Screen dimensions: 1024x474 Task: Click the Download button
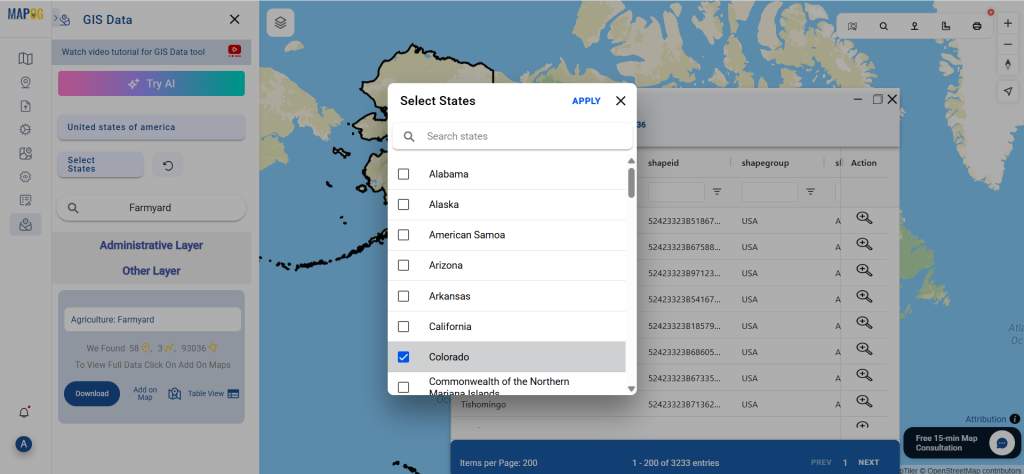[x=92, y=393]
